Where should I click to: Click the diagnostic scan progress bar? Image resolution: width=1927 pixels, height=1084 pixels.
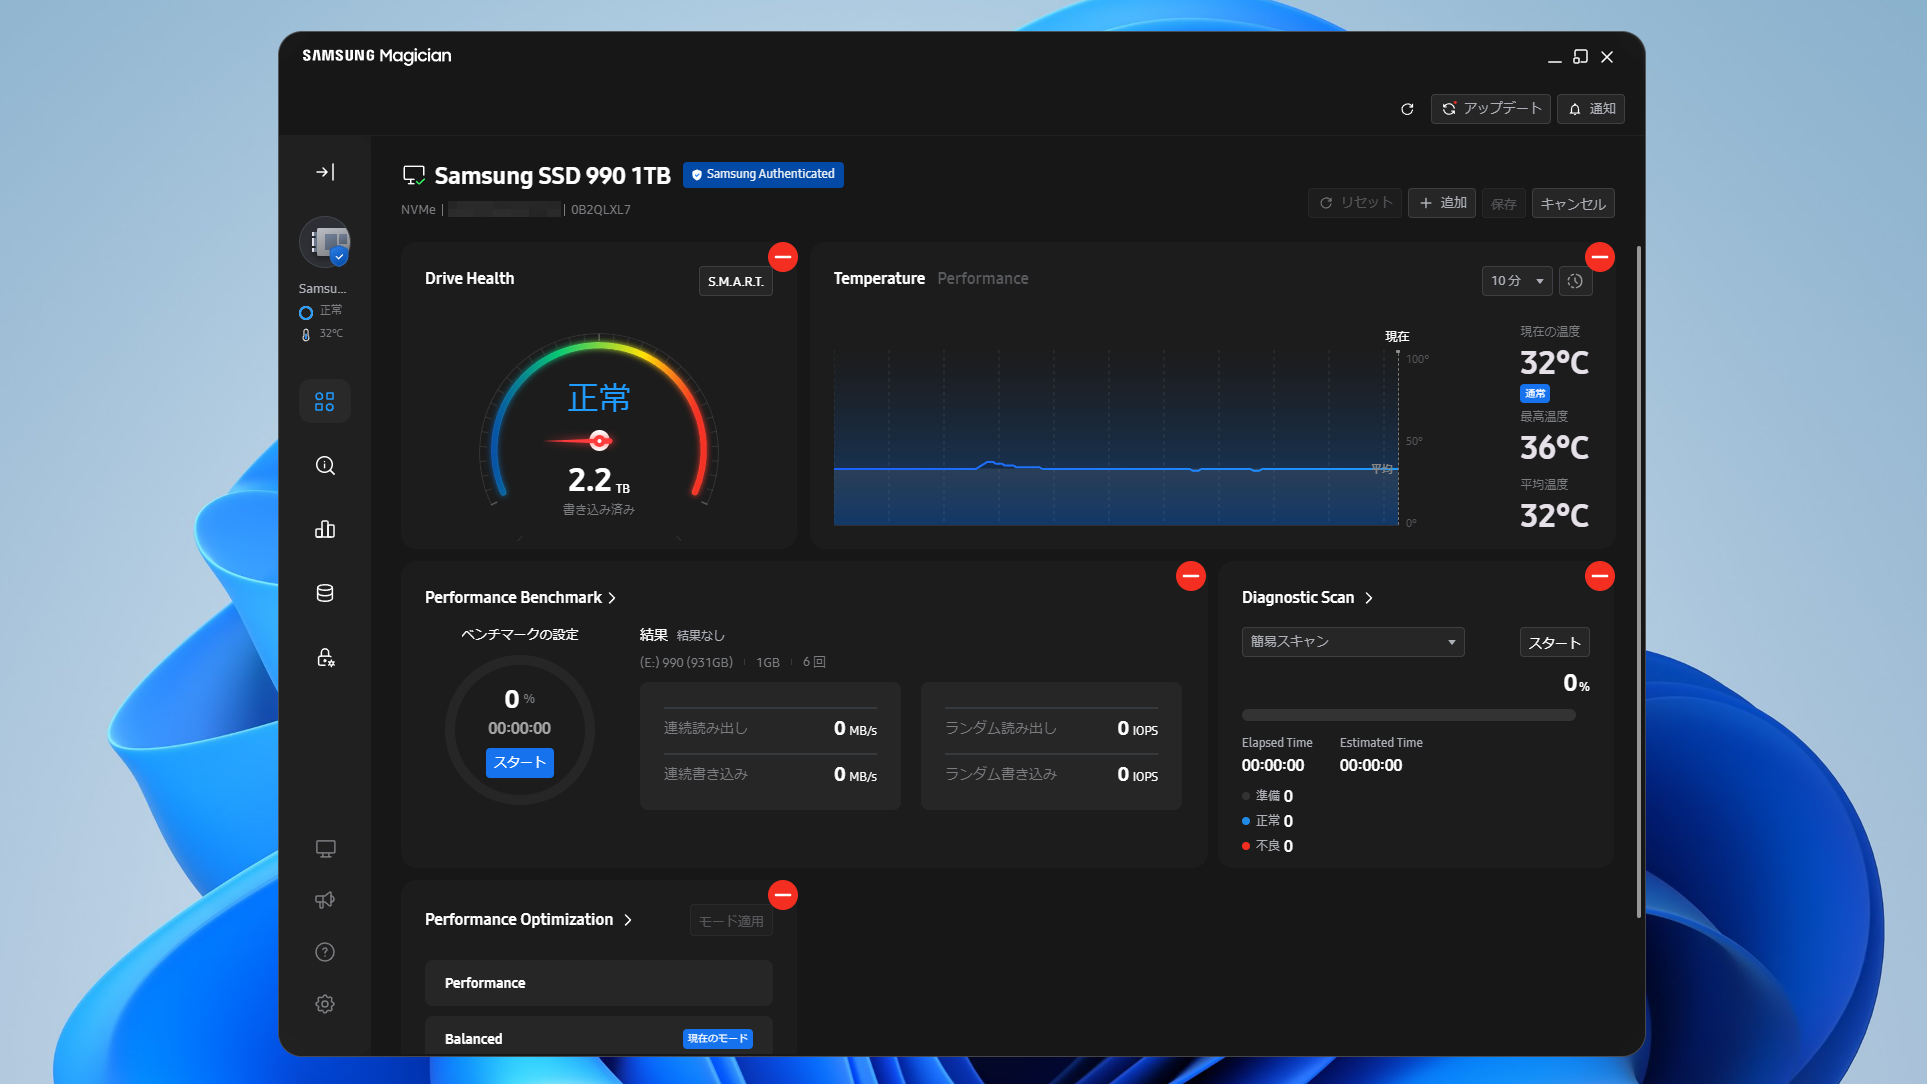(1408, 715)
